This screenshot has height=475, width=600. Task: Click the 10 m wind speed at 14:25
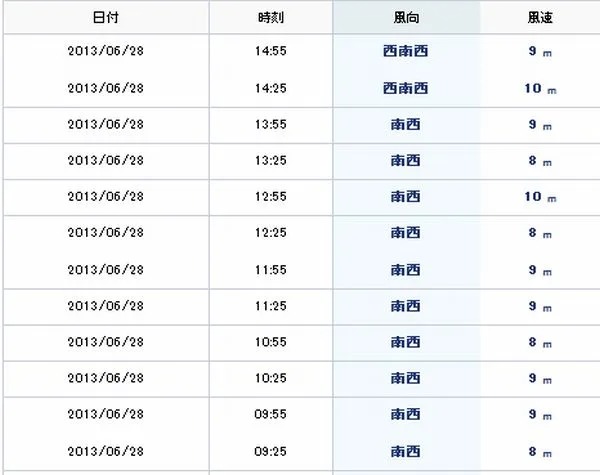click(540, 89)
